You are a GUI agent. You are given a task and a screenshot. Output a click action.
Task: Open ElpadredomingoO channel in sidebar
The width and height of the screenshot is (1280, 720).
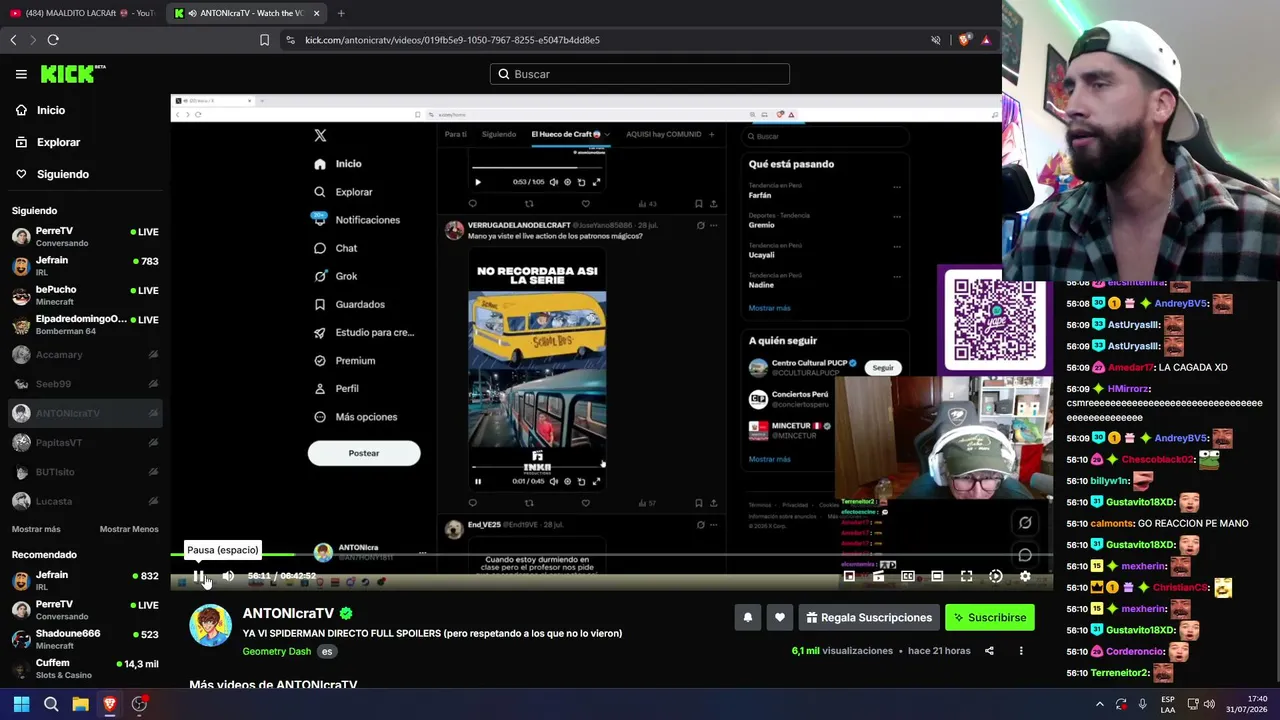pos(85,325)
